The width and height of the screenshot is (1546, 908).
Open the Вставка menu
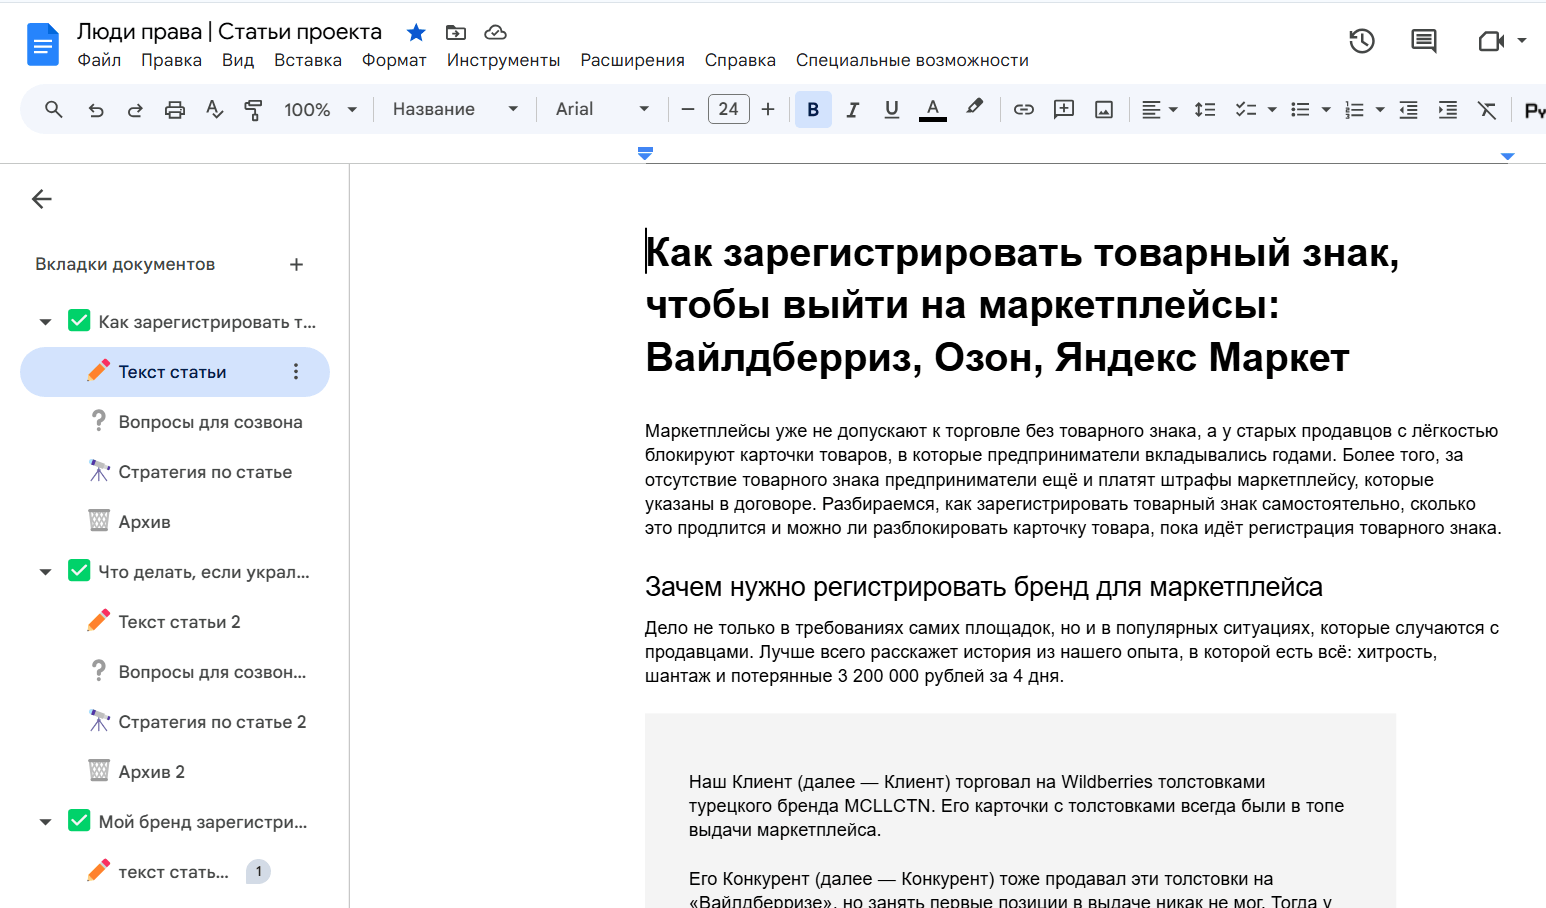coord(308,60)
